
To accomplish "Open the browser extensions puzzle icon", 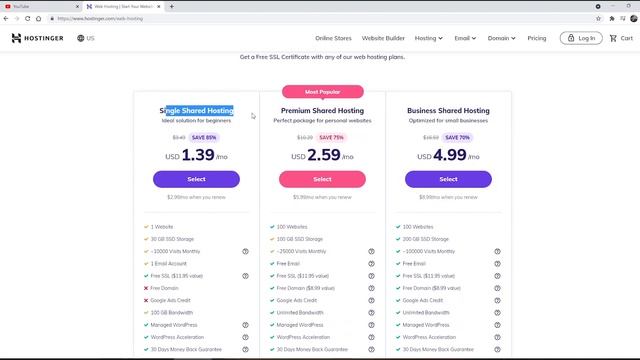I will [x=612, y=18].
